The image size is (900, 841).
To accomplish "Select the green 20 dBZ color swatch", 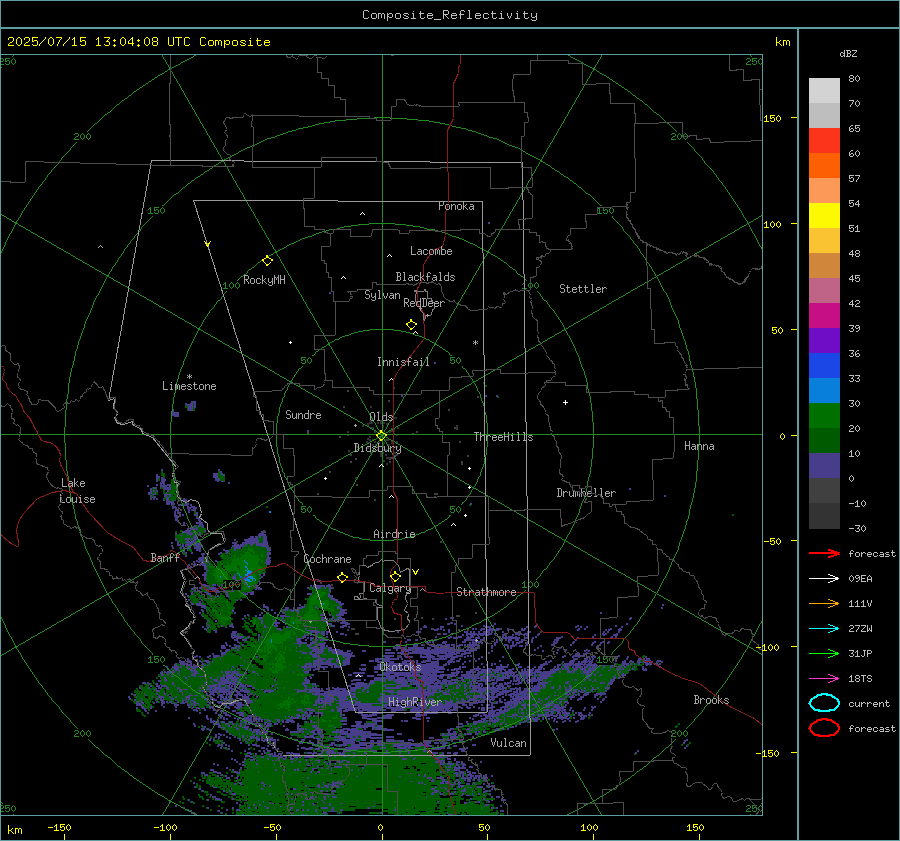I will point(824,415).
